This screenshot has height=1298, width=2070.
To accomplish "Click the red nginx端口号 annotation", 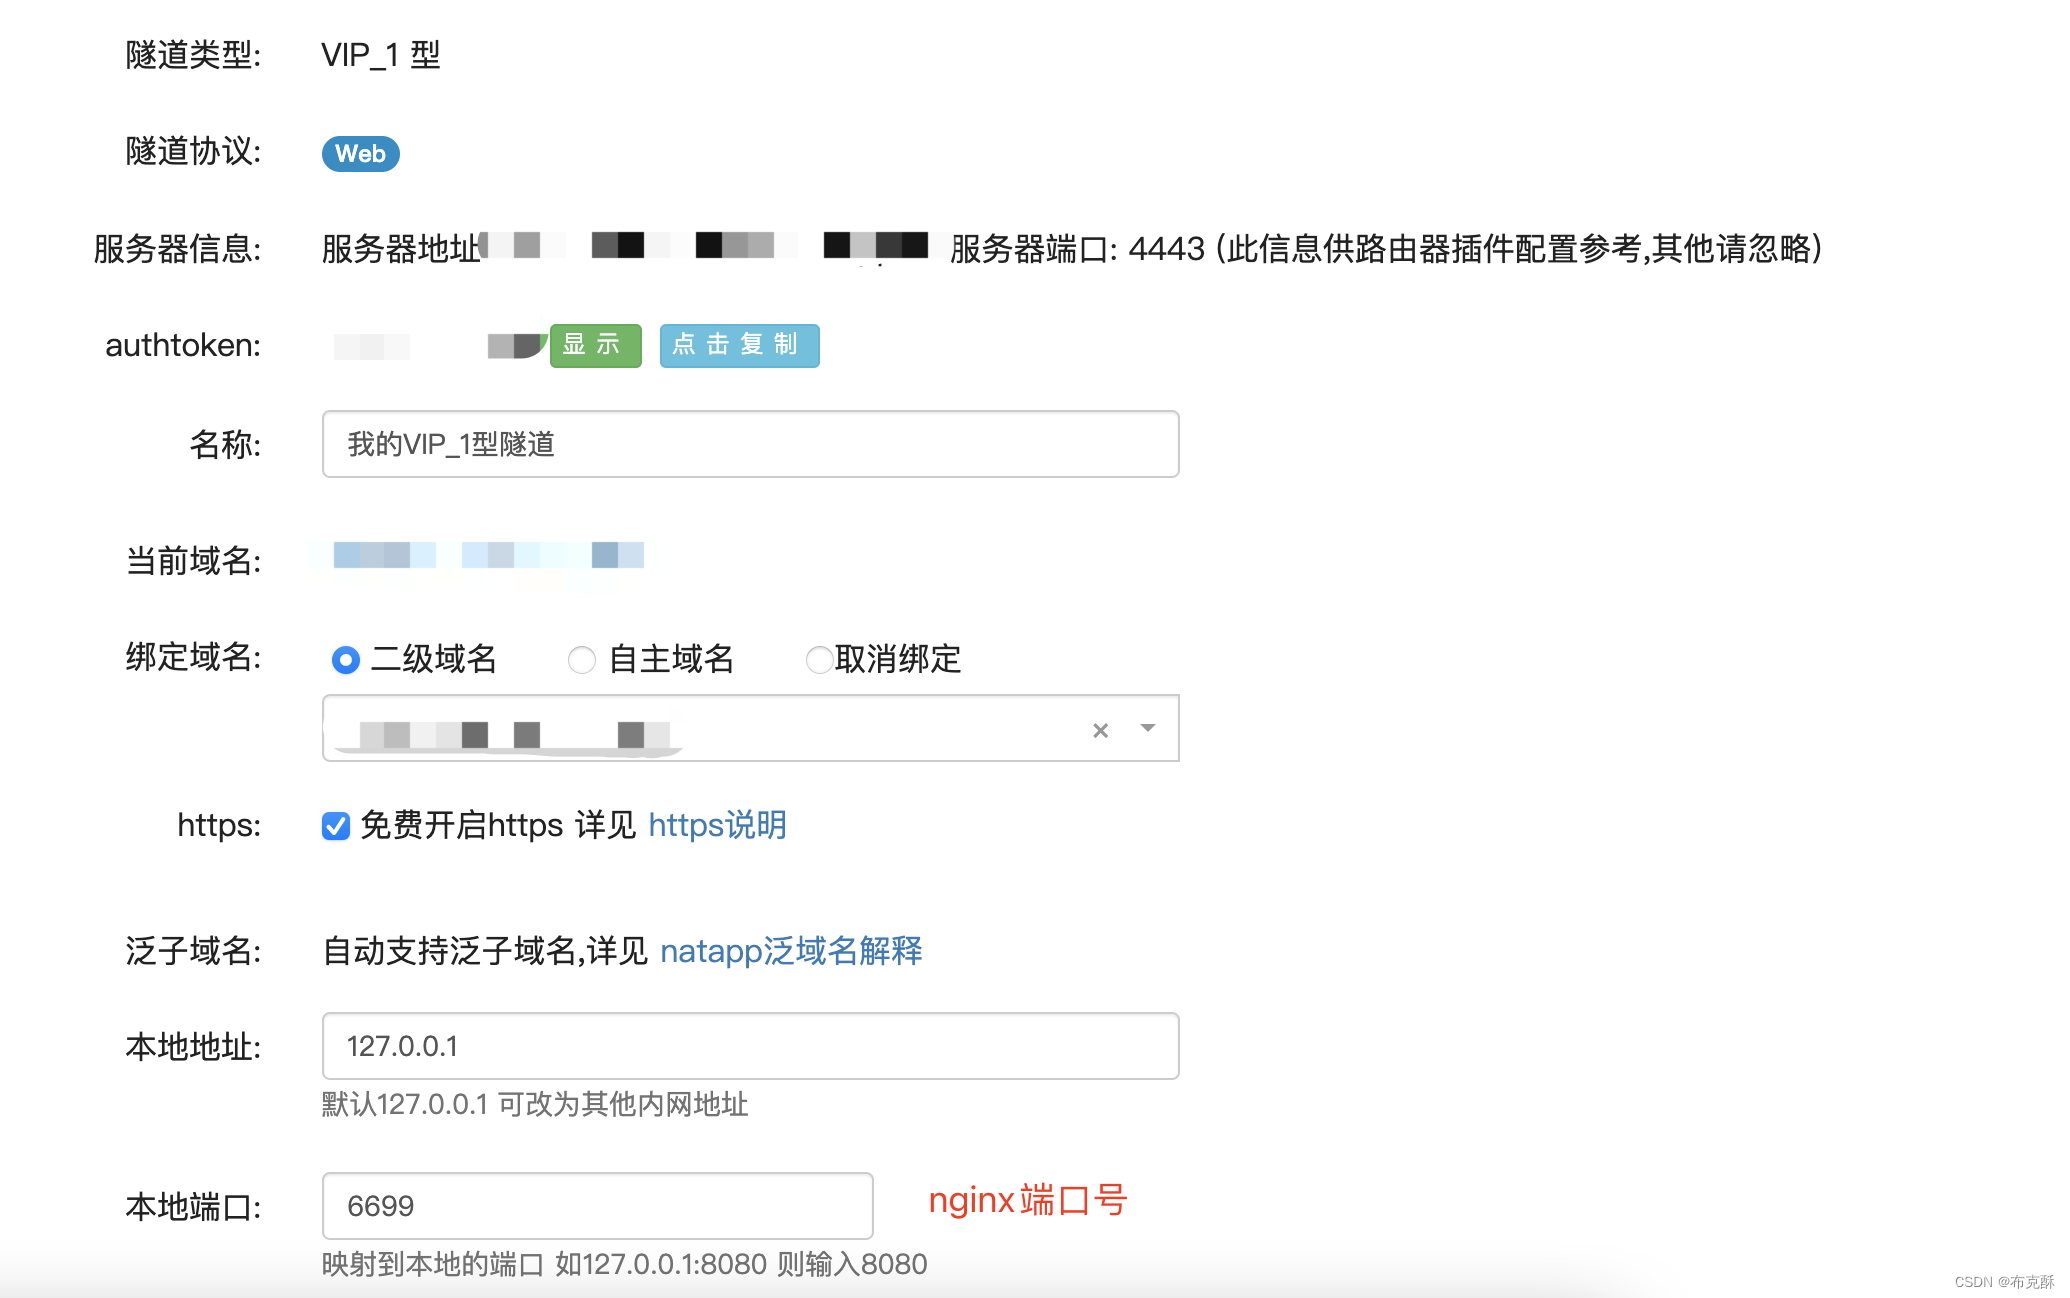I will coord(1027,1200).
